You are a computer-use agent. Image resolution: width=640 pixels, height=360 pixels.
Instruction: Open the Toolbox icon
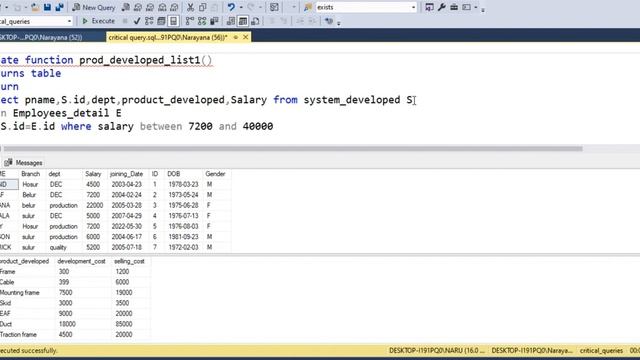coord(454,7)
